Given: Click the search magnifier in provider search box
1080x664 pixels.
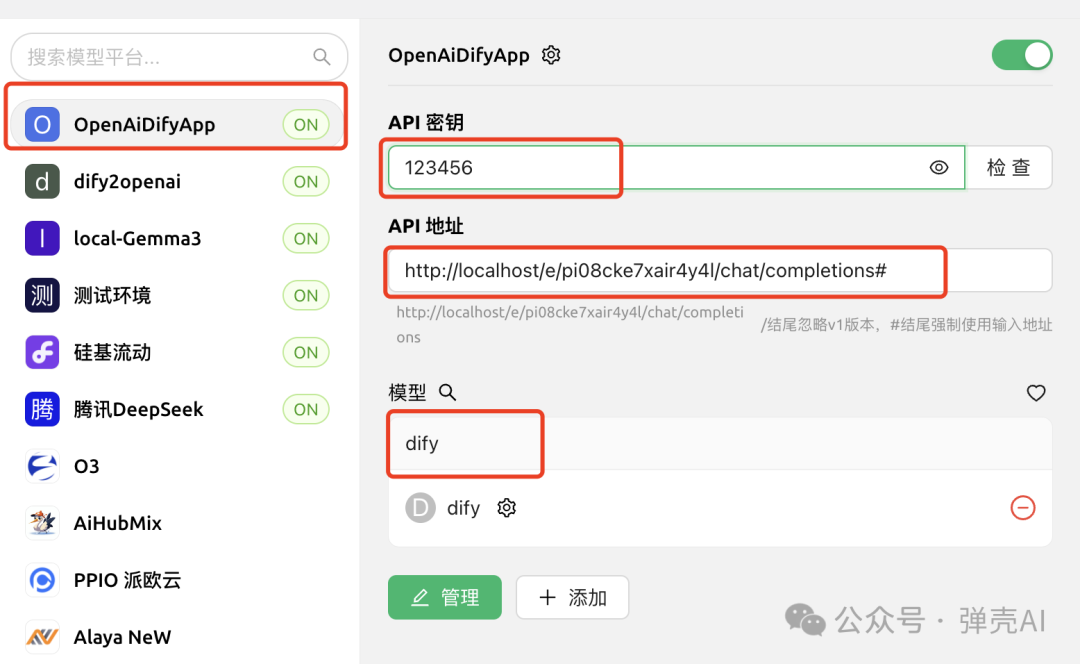Looking at the screenshot, I should [322, 56].
